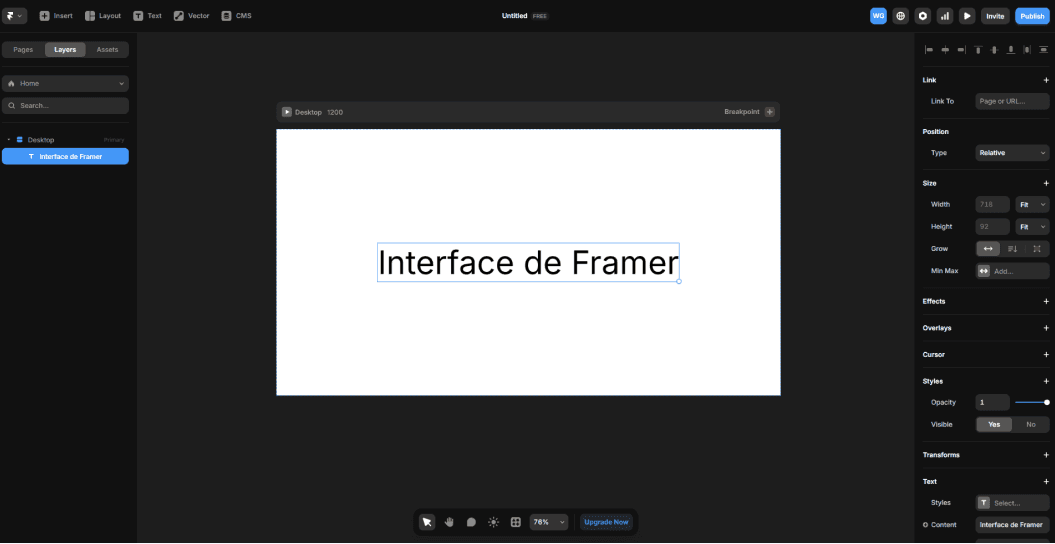Open the Position Type Relative dropdown

(x=1012, y=153)
